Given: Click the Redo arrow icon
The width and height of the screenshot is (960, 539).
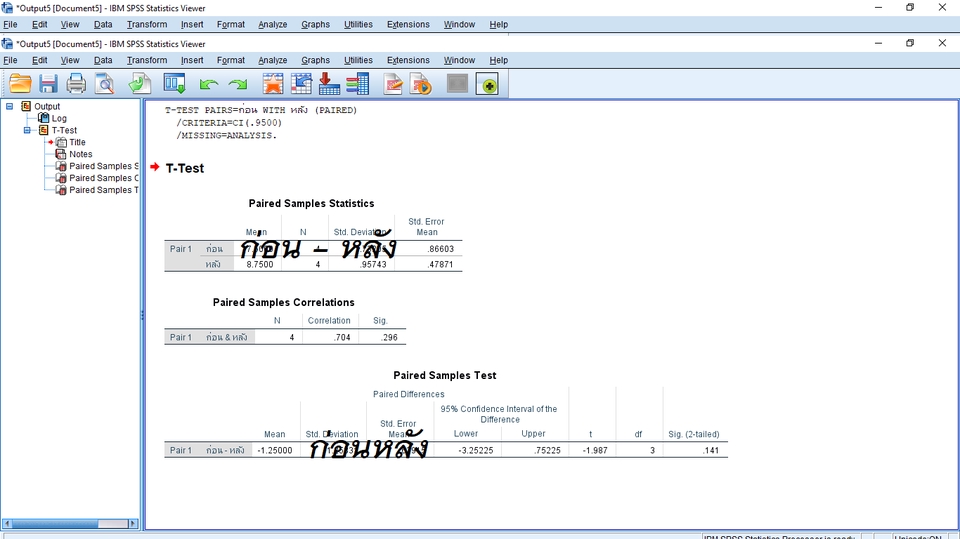Looking at the screenshot, I should coord(237,85).
